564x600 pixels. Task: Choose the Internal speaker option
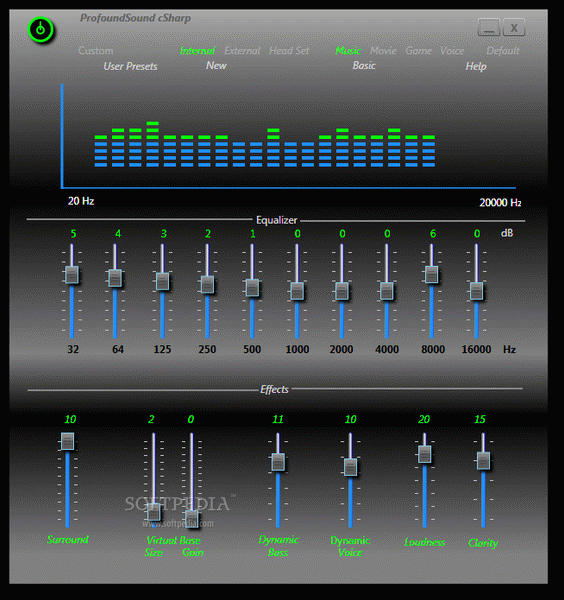(197, 51)
